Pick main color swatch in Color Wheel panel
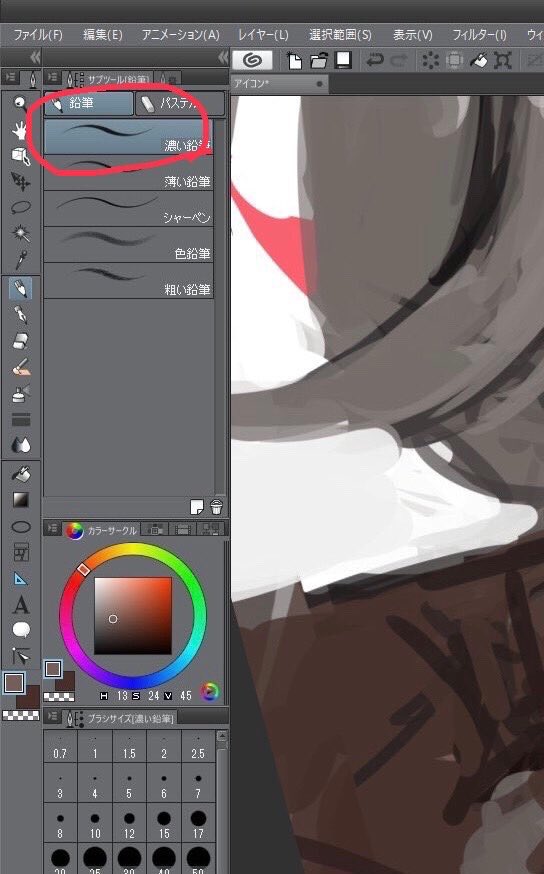 tap(53, 668)
